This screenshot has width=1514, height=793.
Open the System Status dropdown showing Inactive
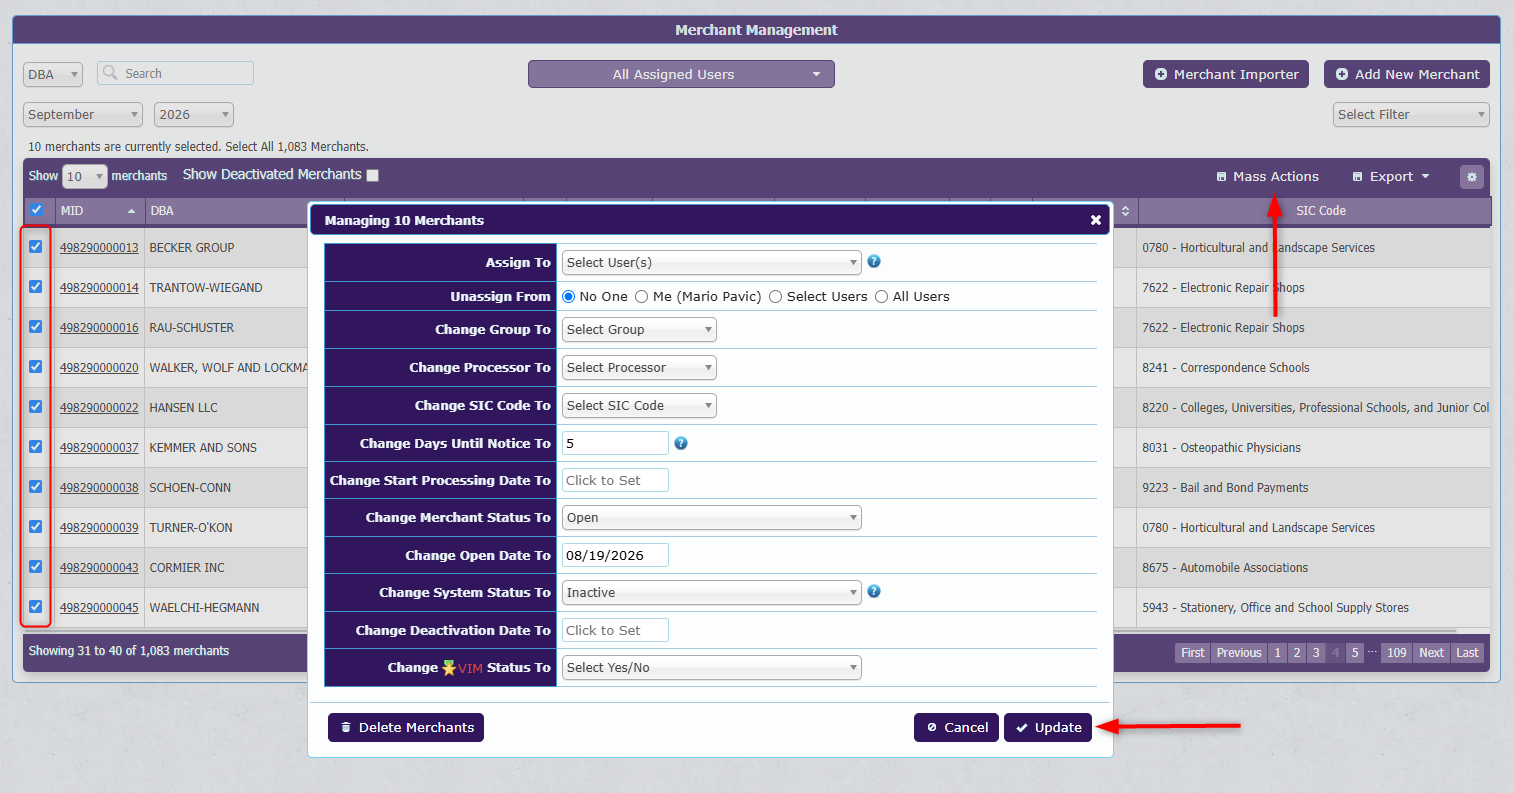(711, 593)
